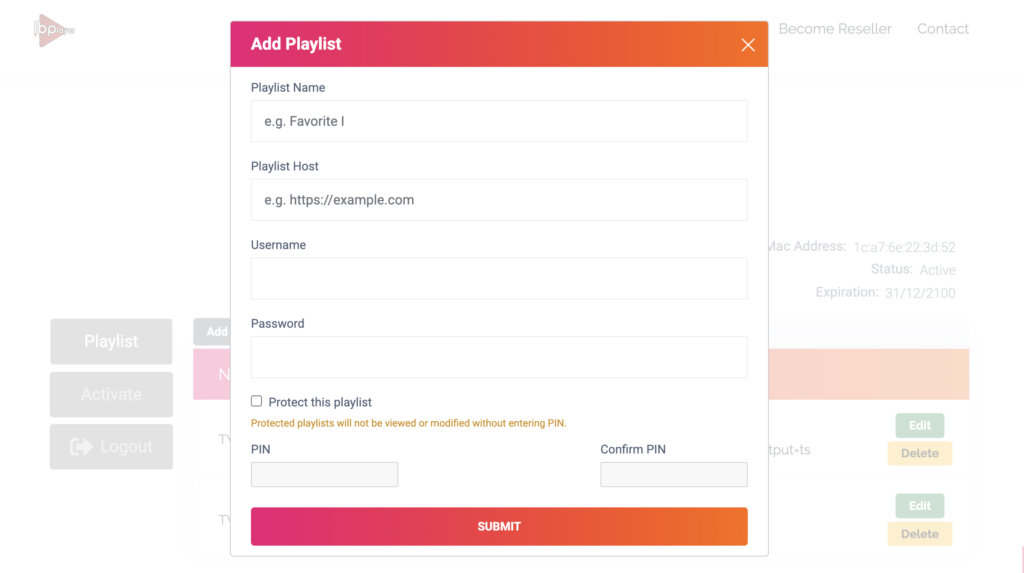
Task: Close the Add Playlist dialog
Action: tap(747, 45)
